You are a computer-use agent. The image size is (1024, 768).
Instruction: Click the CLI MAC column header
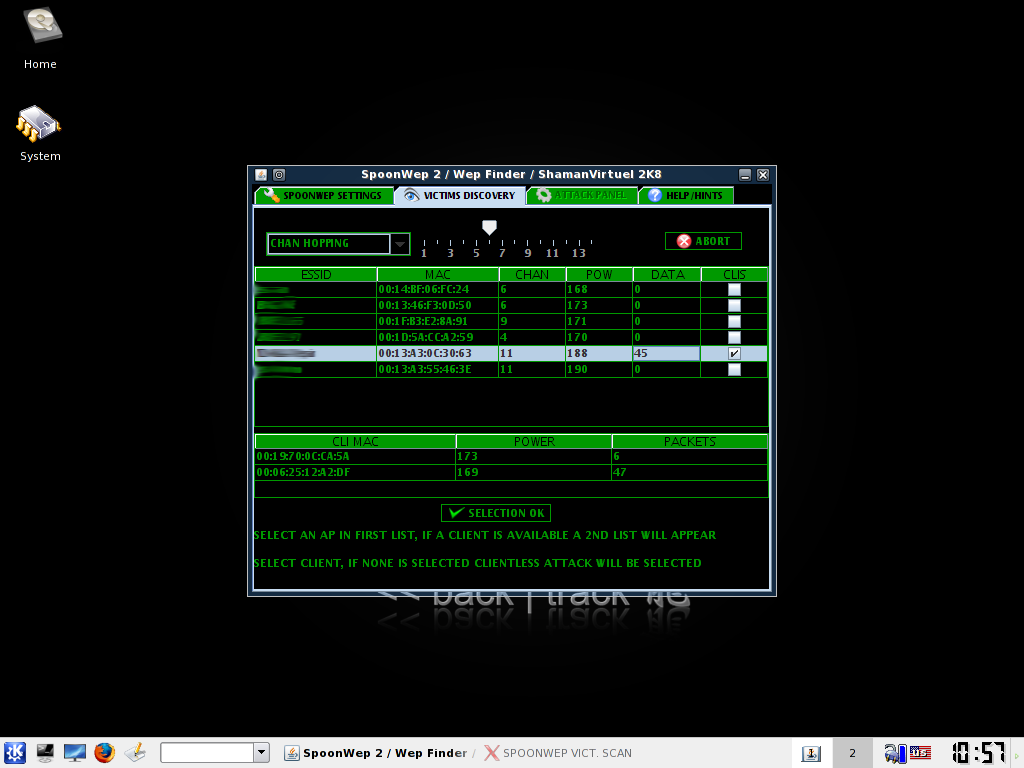[355, 441]
